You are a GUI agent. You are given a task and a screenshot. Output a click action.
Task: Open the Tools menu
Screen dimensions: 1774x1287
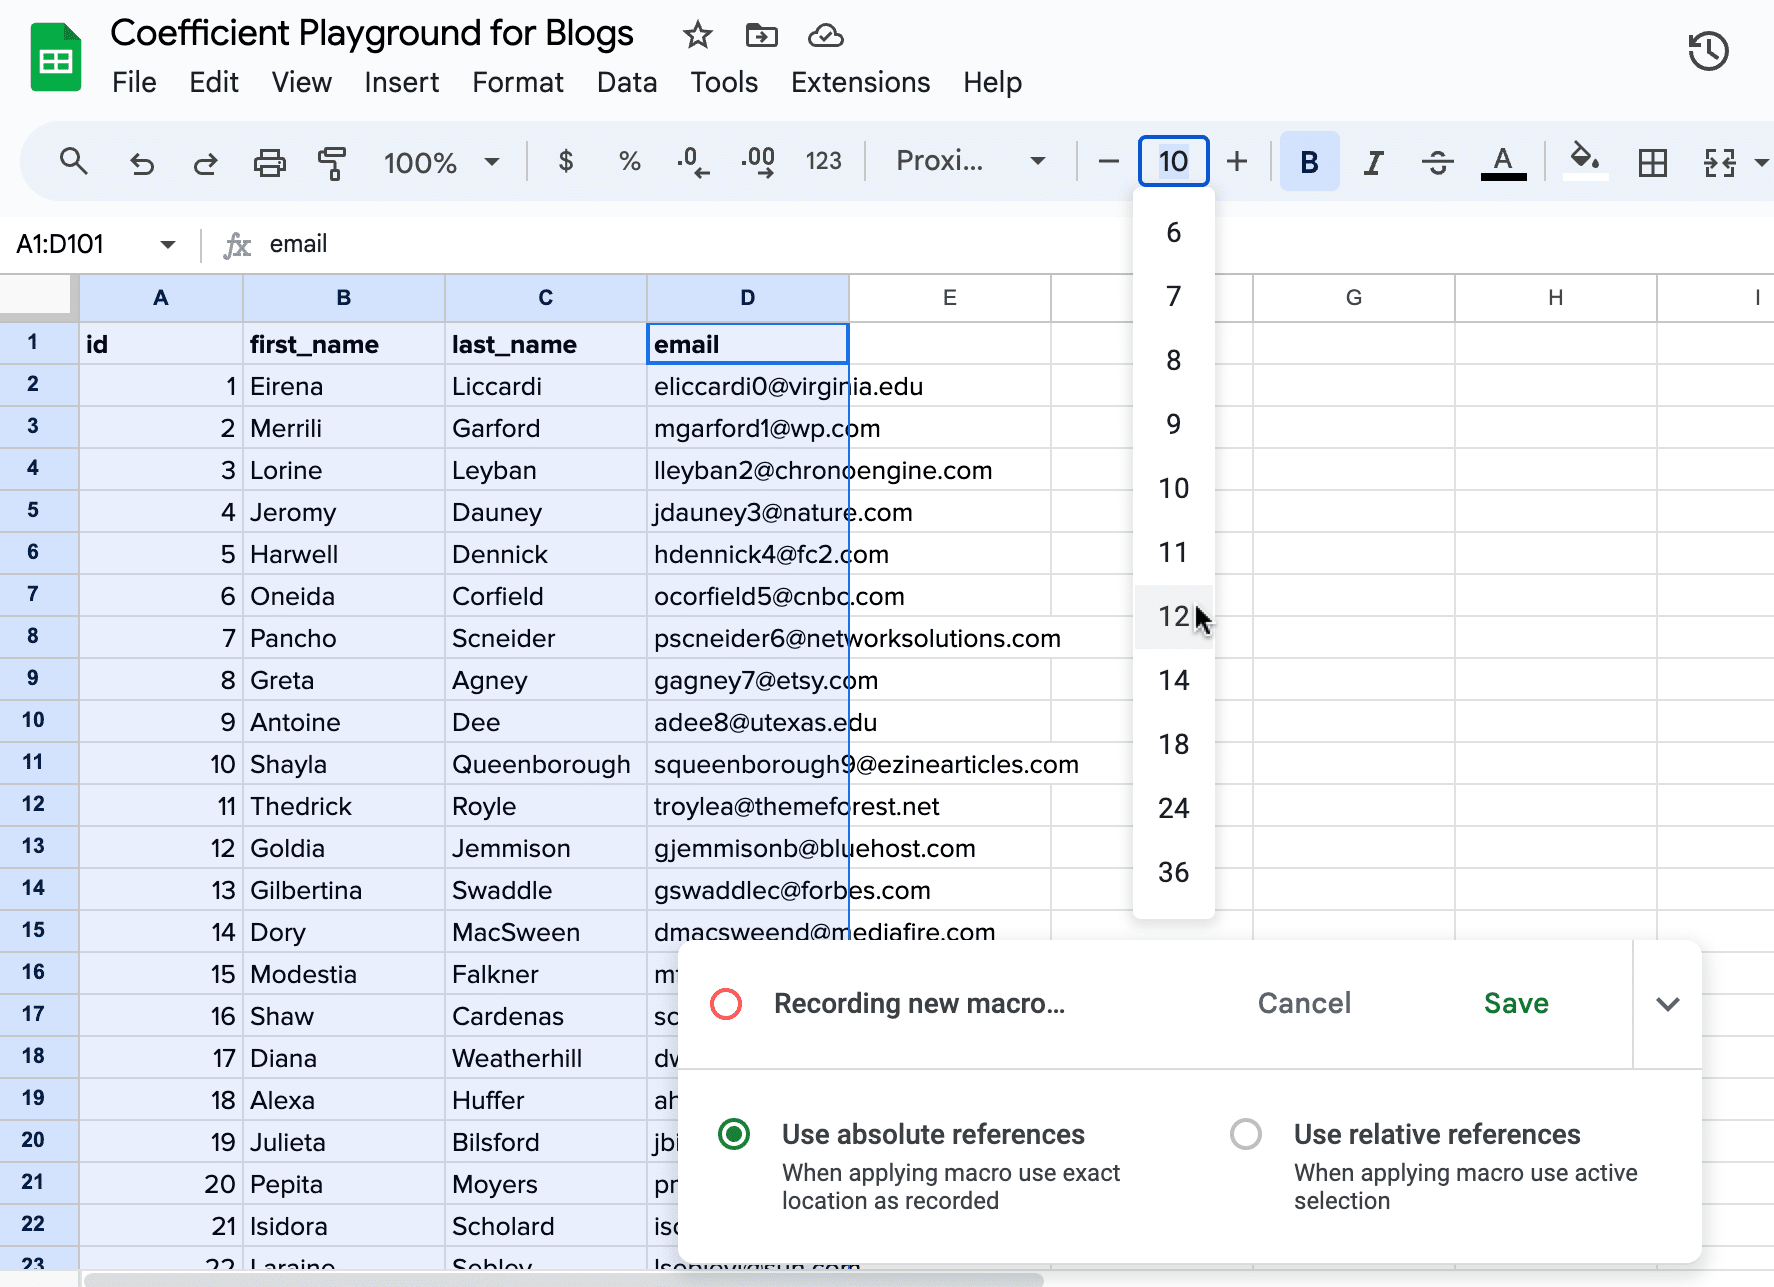coord(724,82)
